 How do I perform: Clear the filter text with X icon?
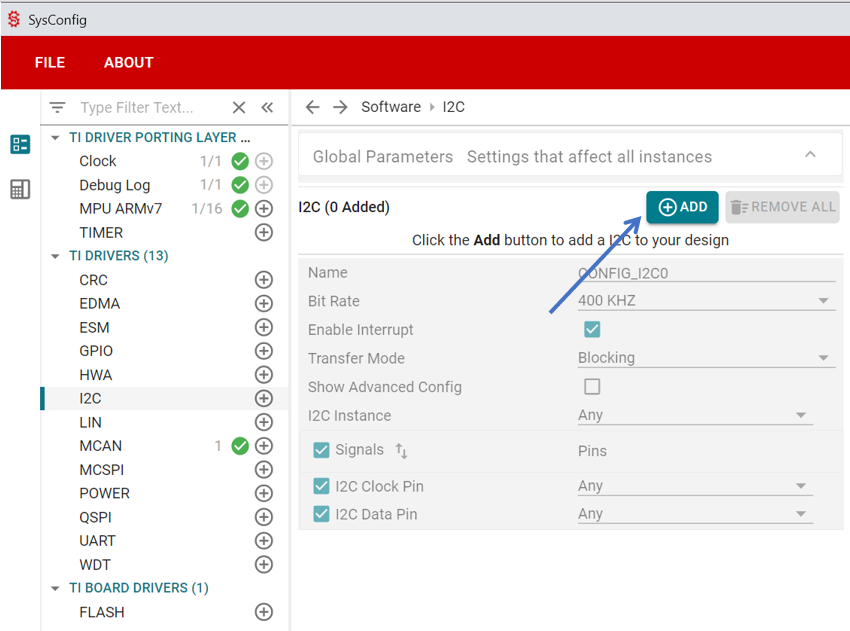pos(239,108)
